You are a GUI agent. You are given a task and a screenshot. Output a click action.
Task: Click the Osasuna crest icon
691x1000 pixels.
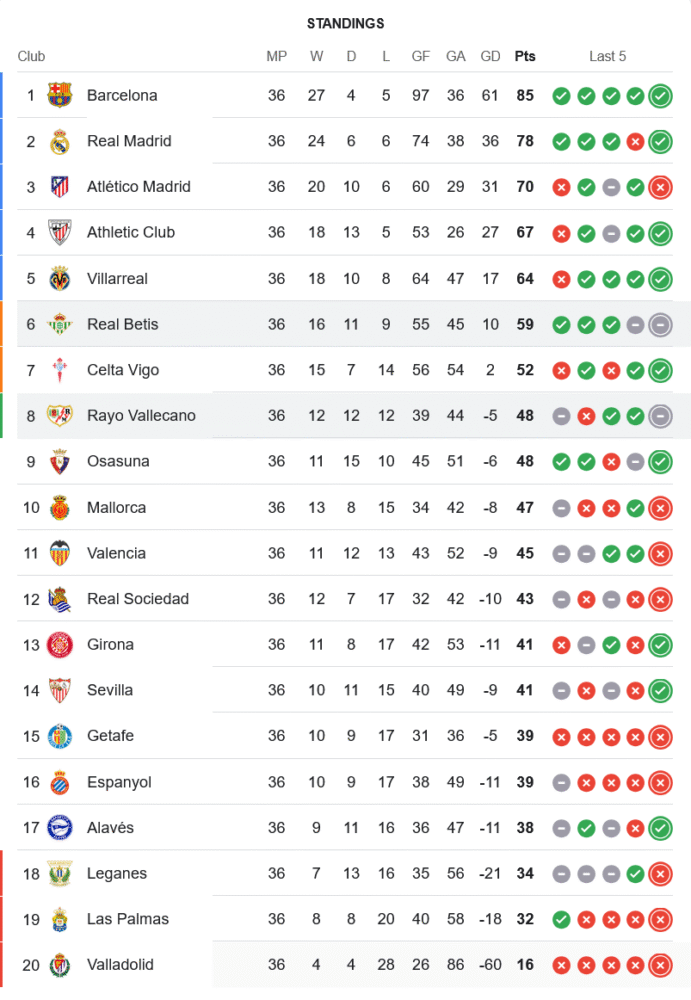pyautogui.click(x=60, y=462)
